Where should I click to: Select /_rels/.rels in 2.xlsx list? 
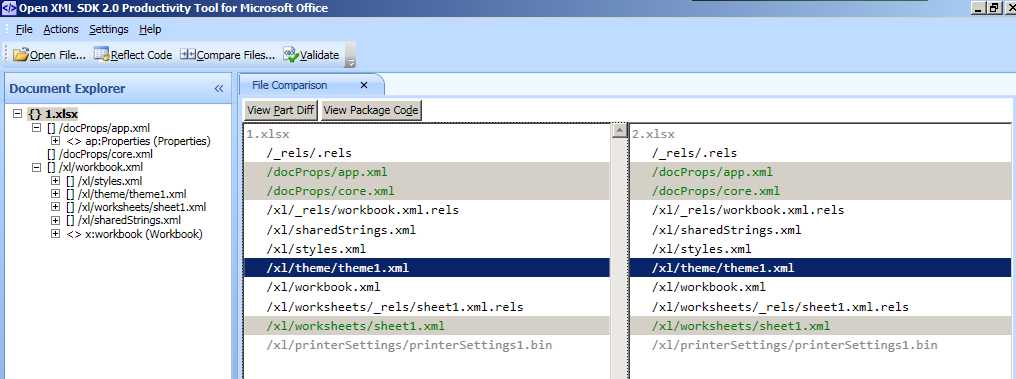point(820,153)
